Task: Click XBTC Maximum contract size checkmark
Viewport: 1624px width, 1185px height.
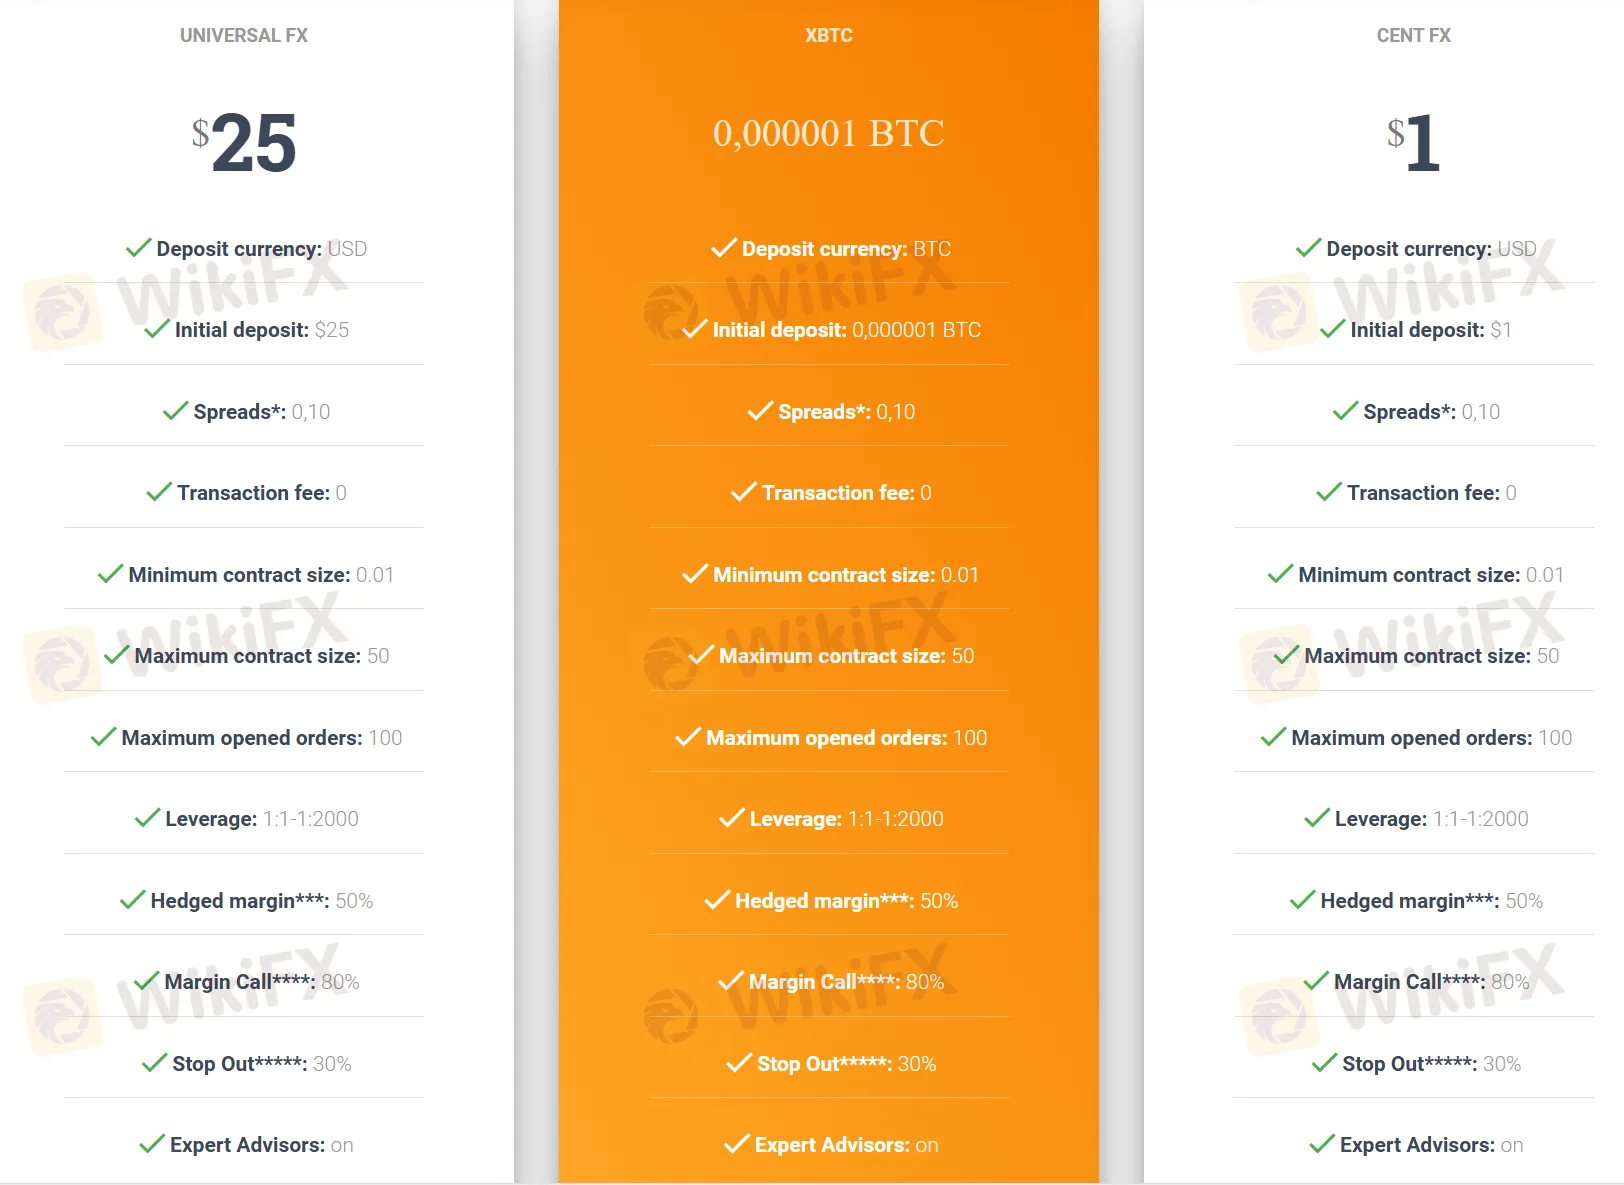Action: click(702, 655)
